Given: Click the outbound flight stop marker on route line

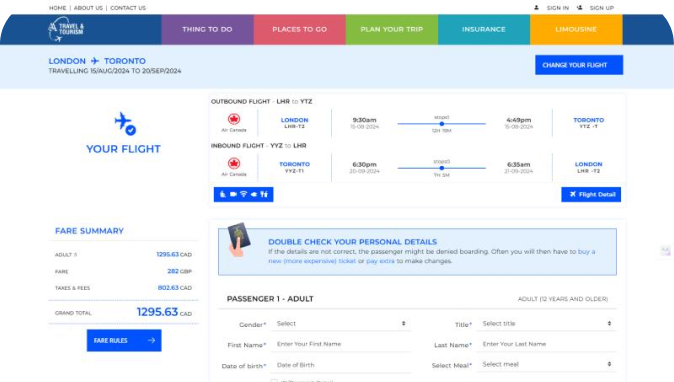Looking at the screenshot, I should coord(441,124).
